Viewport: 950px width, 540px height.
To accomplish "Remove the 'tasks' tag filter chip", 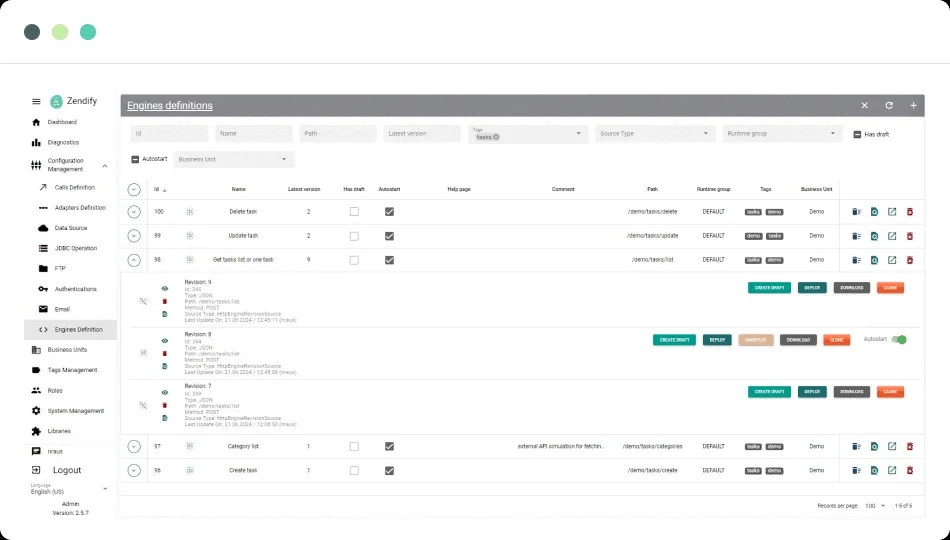I will (x=496, y=137).
